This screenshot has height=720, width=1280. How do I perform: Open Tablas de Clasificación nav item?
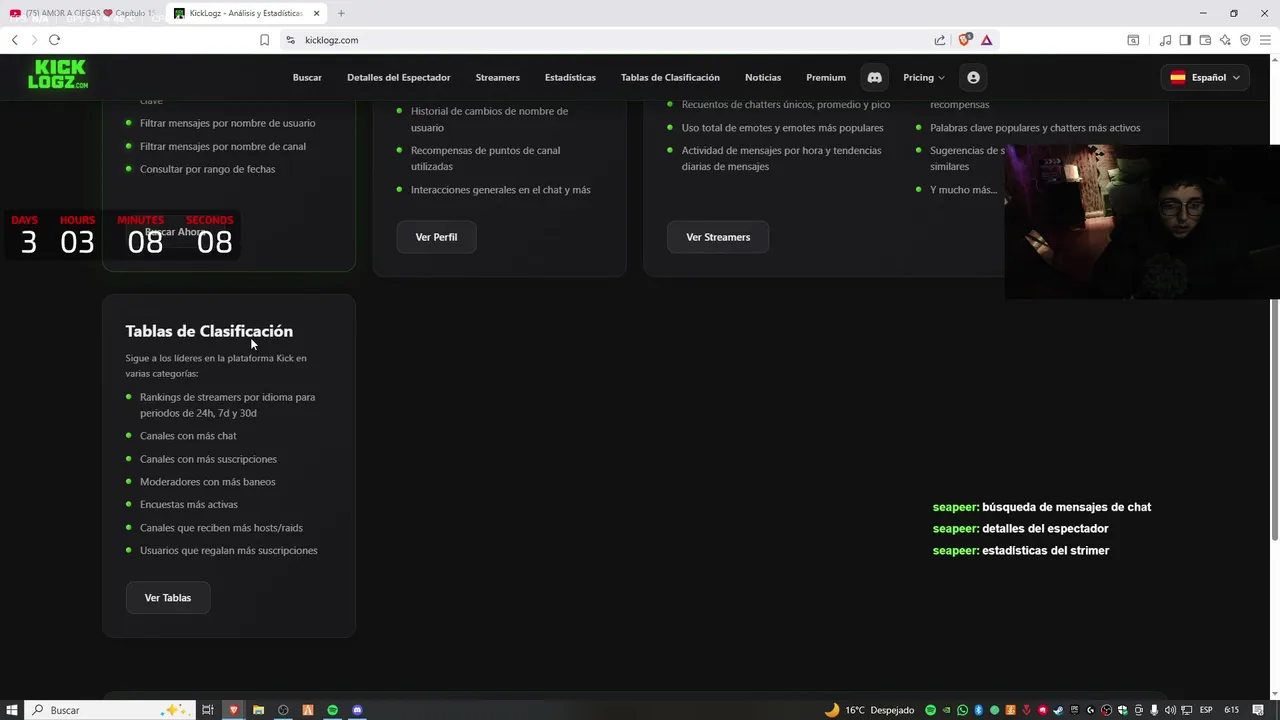[670, 77]
